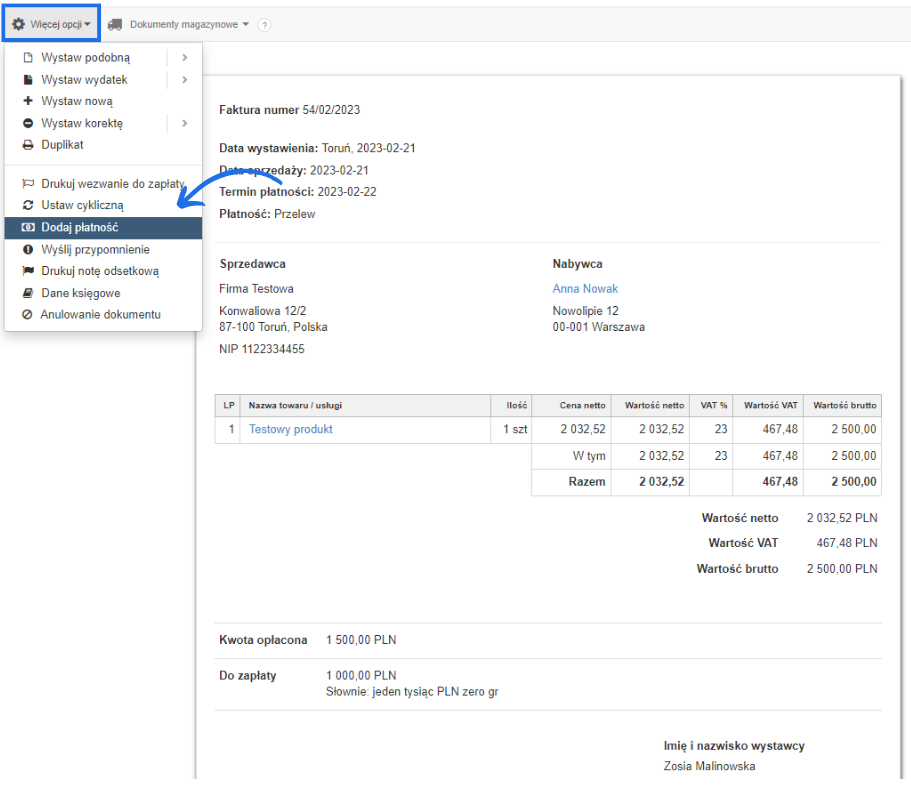Viewport: 911px width, 788px height.
Task: Open the Testowy produkt link
Action: (290, 429)
